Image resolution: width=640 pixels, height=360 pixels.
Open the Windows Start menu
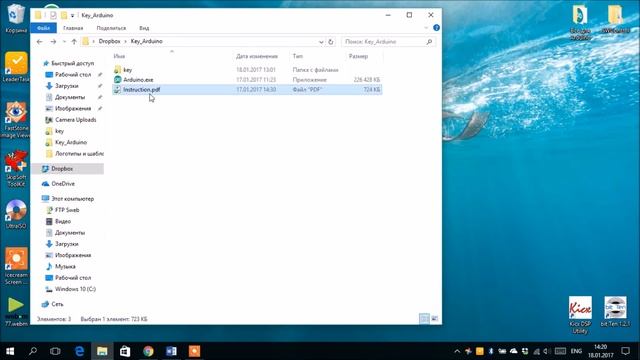(x=10, y=351)
